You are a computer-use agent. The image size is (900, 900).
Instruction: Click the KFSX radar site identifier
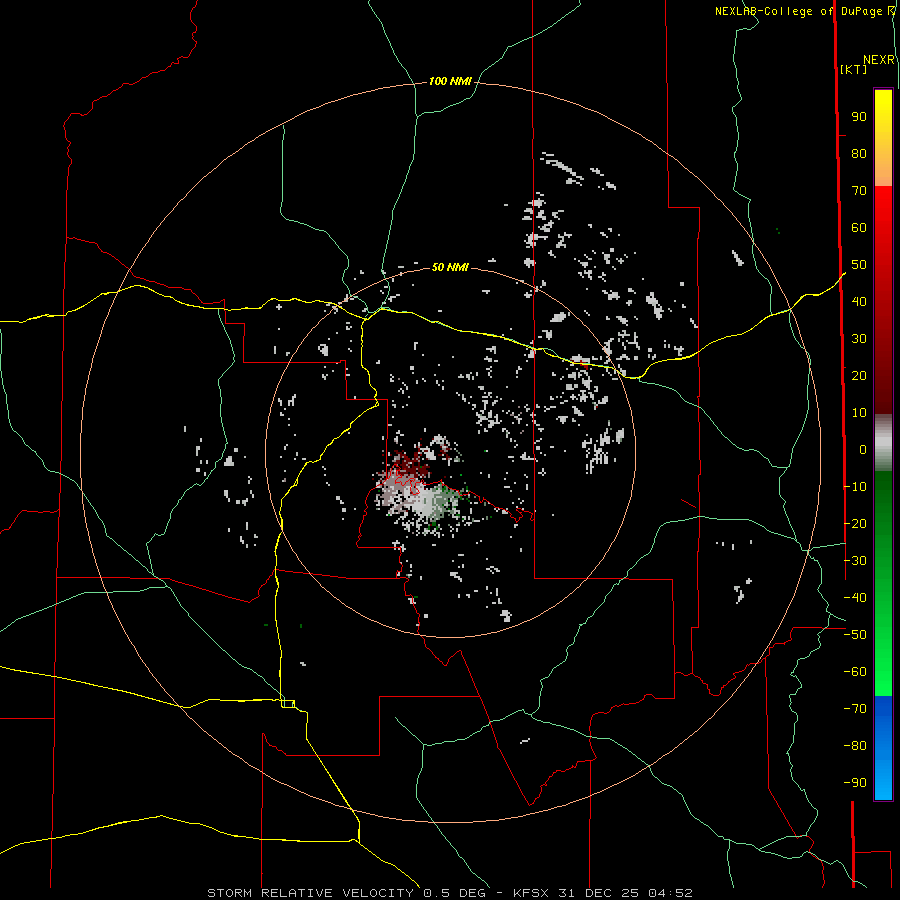(532, 893)
